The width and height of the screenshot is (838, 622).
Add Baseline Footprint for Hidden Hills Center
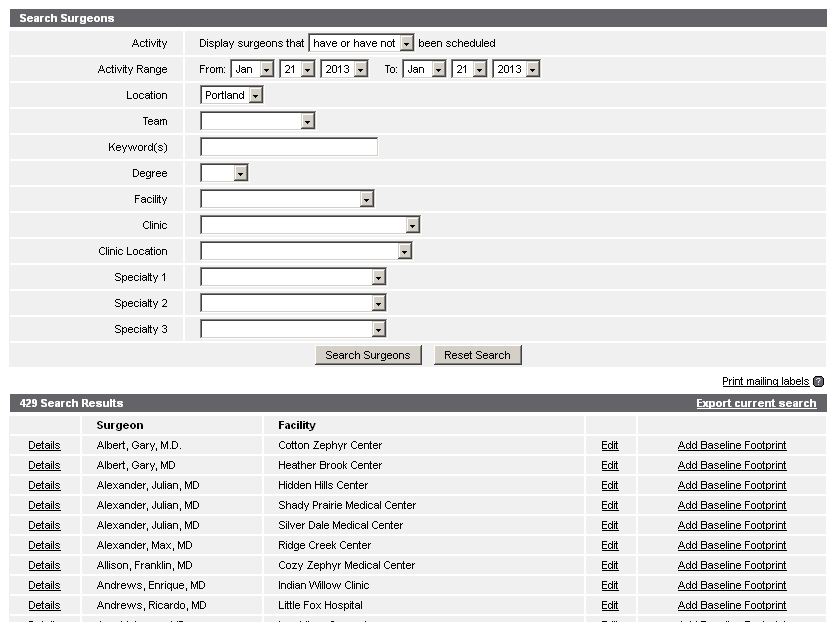732,485
